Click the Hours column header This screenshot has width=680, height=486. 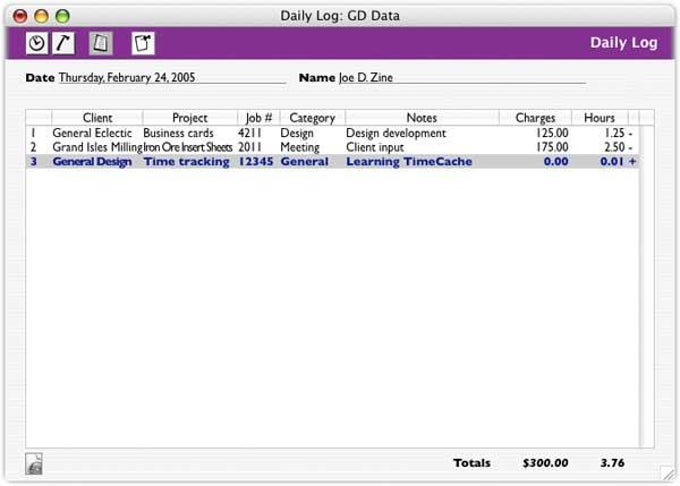(599, 118)
